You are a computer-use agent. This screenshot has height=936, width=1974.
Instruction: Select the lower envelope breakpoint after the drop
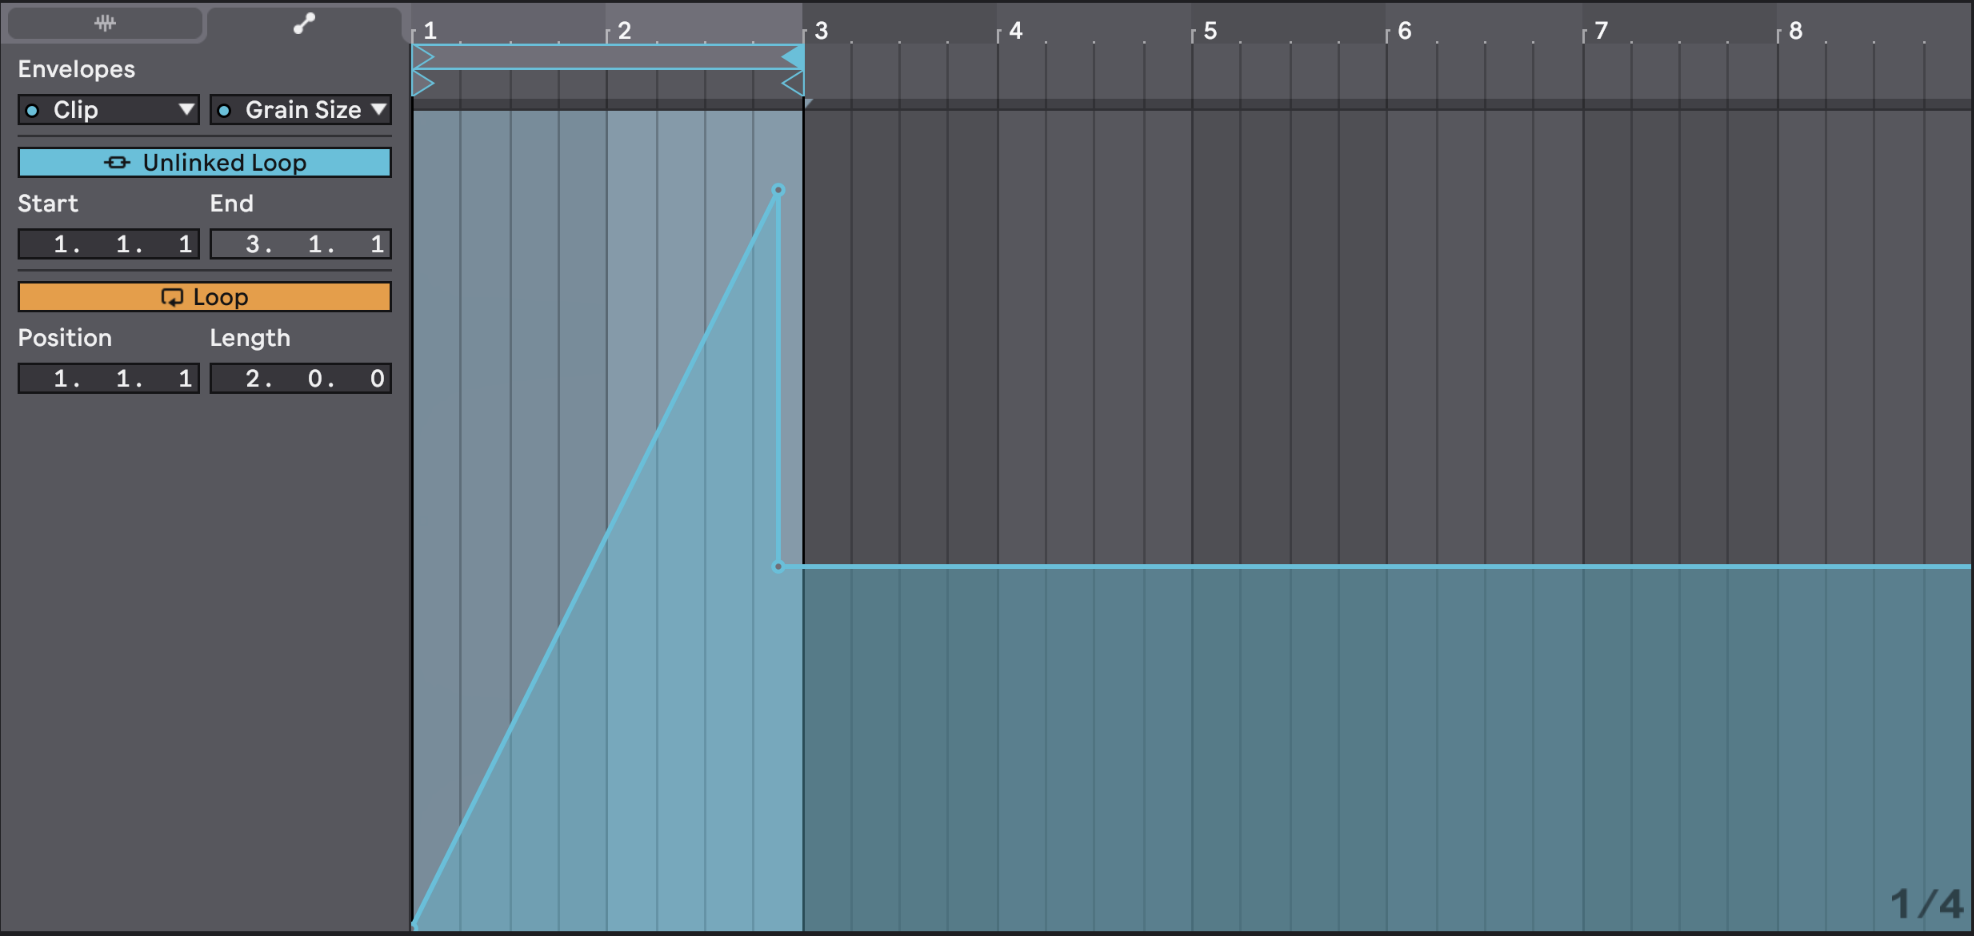778,567
